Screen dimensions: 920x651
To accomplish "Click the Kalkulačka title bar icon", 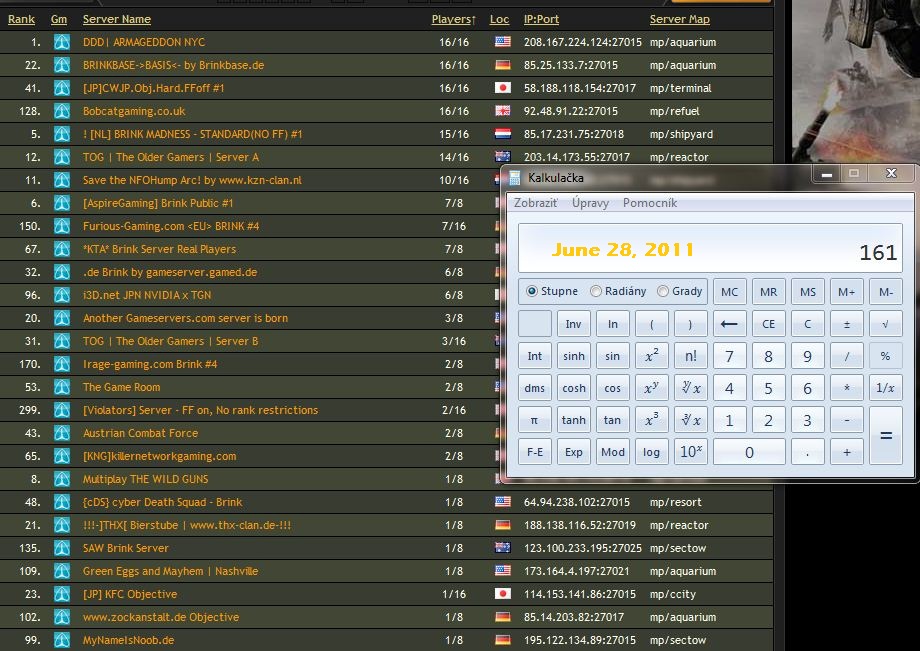I will coord(515,177).
